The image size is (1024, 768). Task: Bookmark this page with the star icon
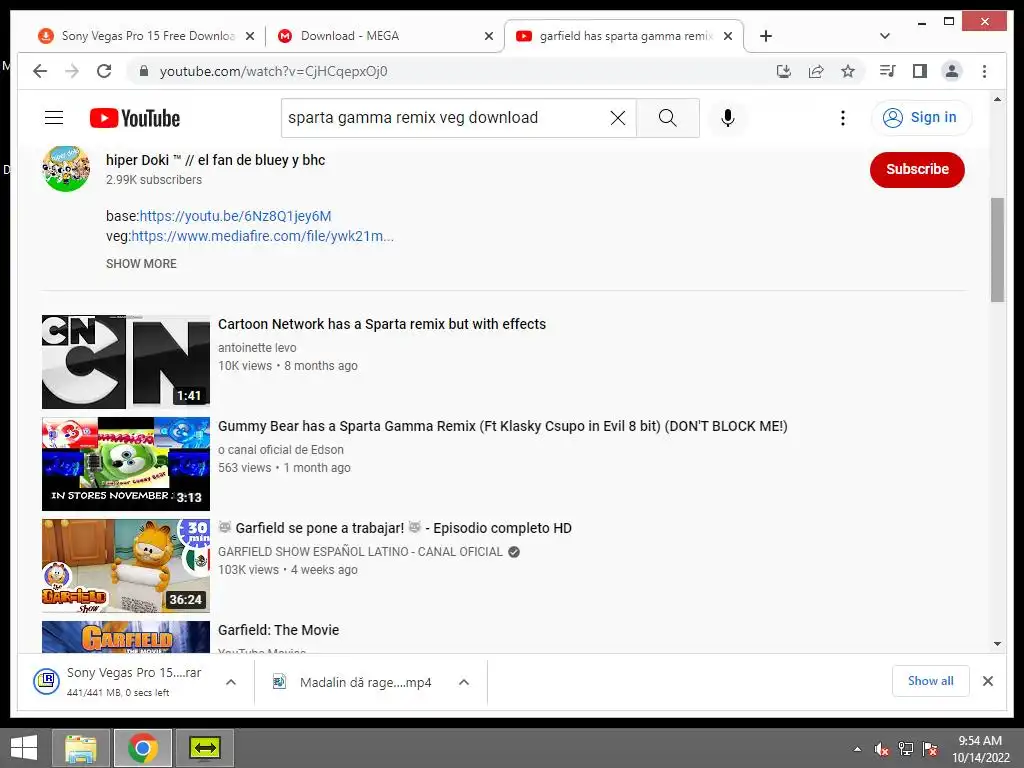tap(848, 71)
